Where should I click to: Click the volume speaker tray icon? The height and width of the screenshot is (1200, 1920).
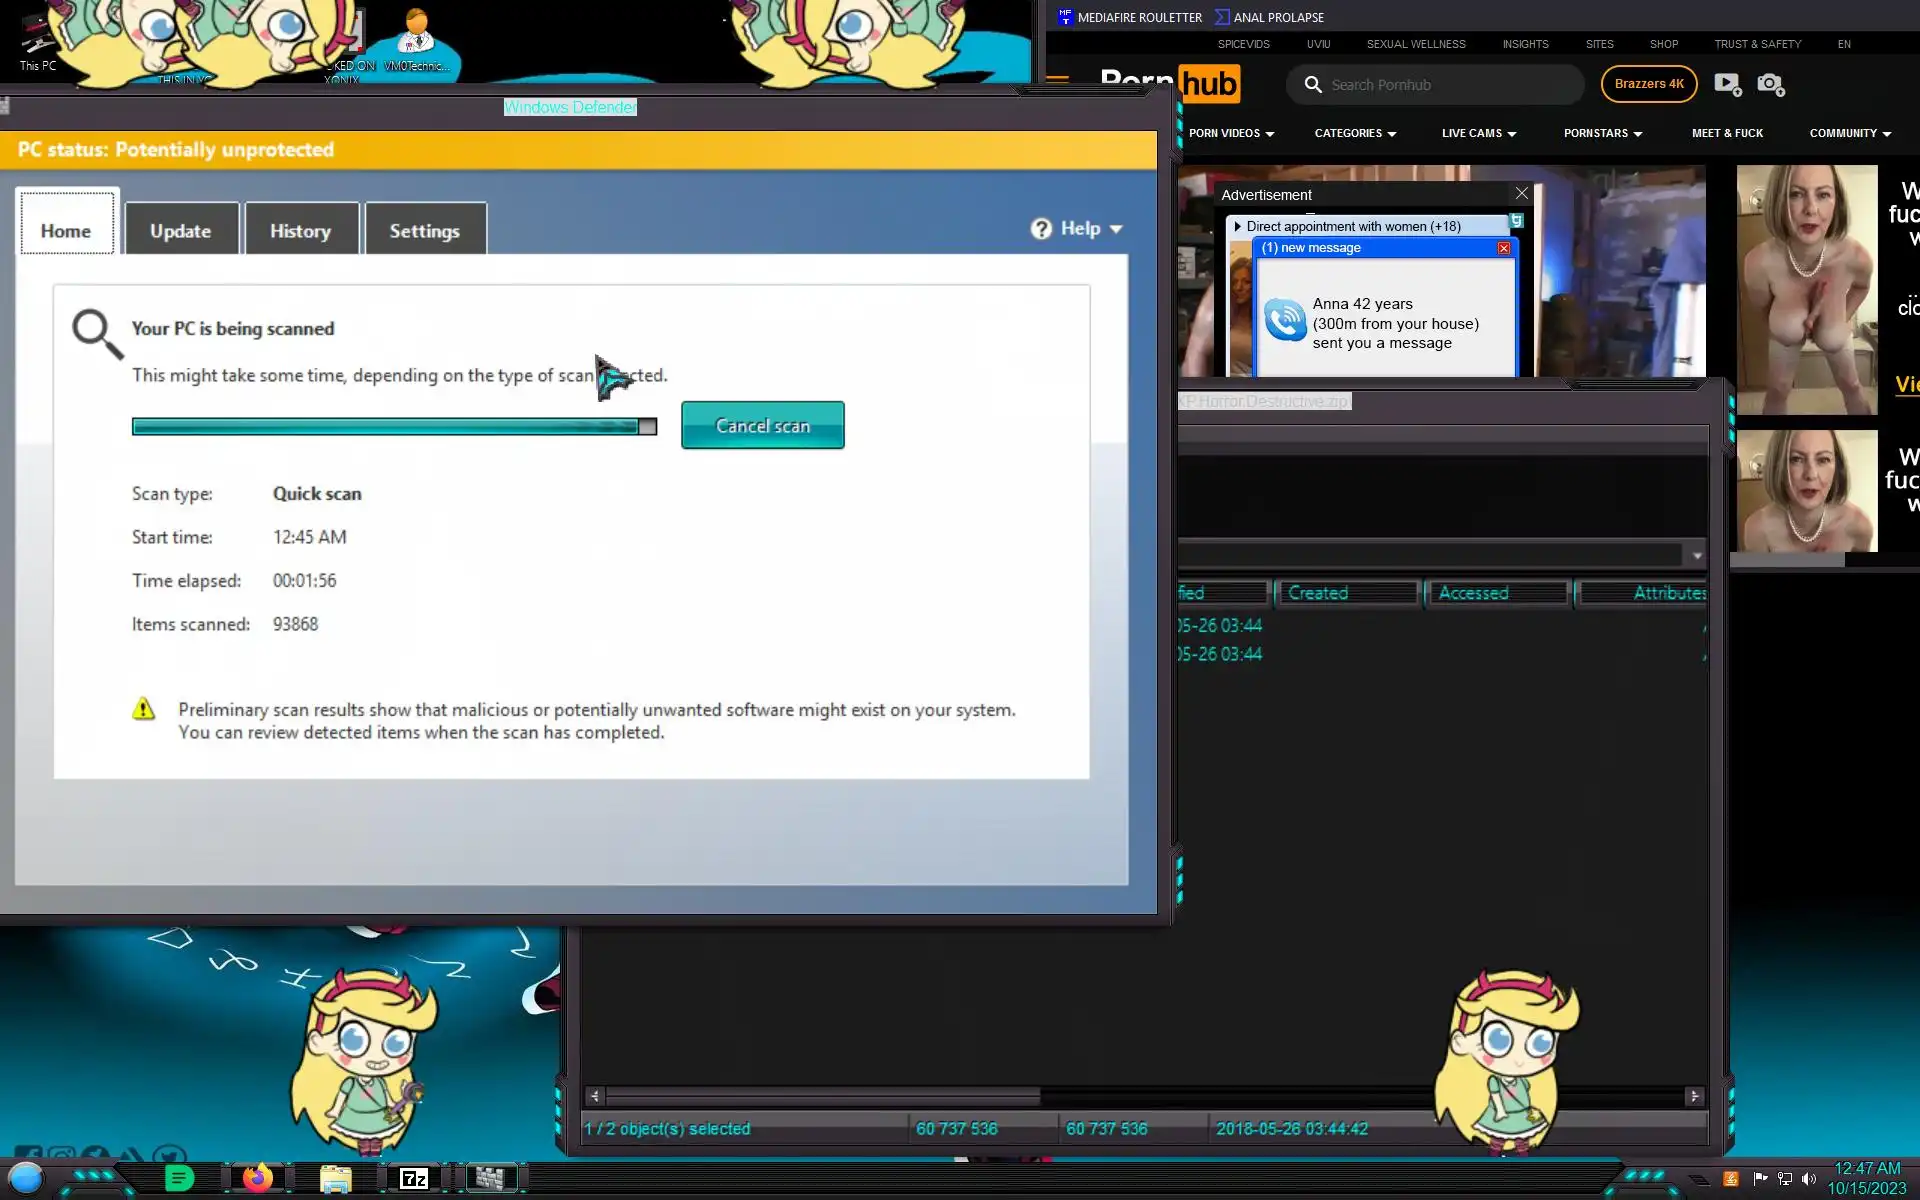[1808, 1179]
